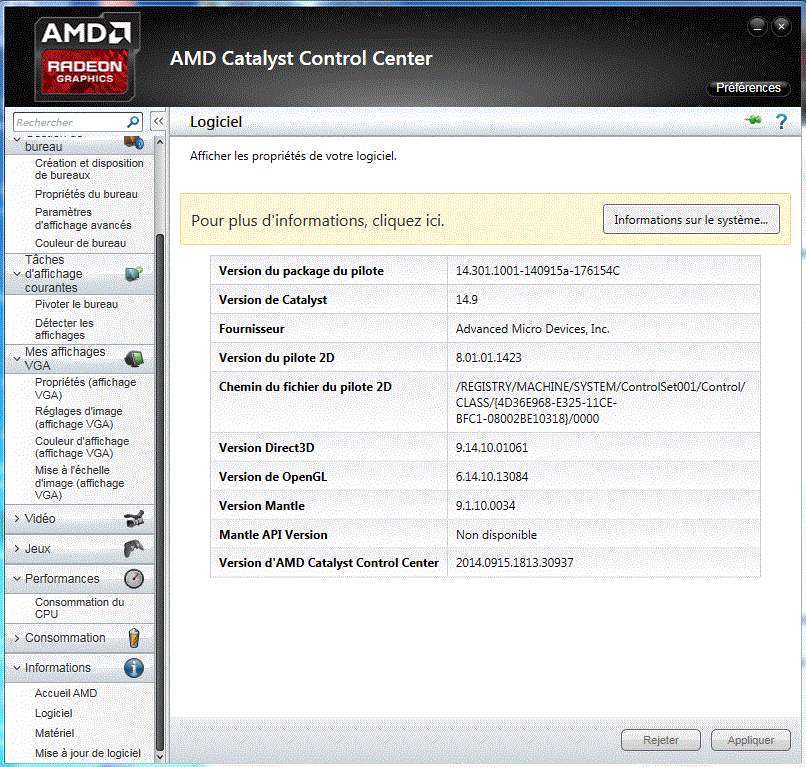
Task: Click the sidebar collapse arrows near the search box
Action: point(158,120)
